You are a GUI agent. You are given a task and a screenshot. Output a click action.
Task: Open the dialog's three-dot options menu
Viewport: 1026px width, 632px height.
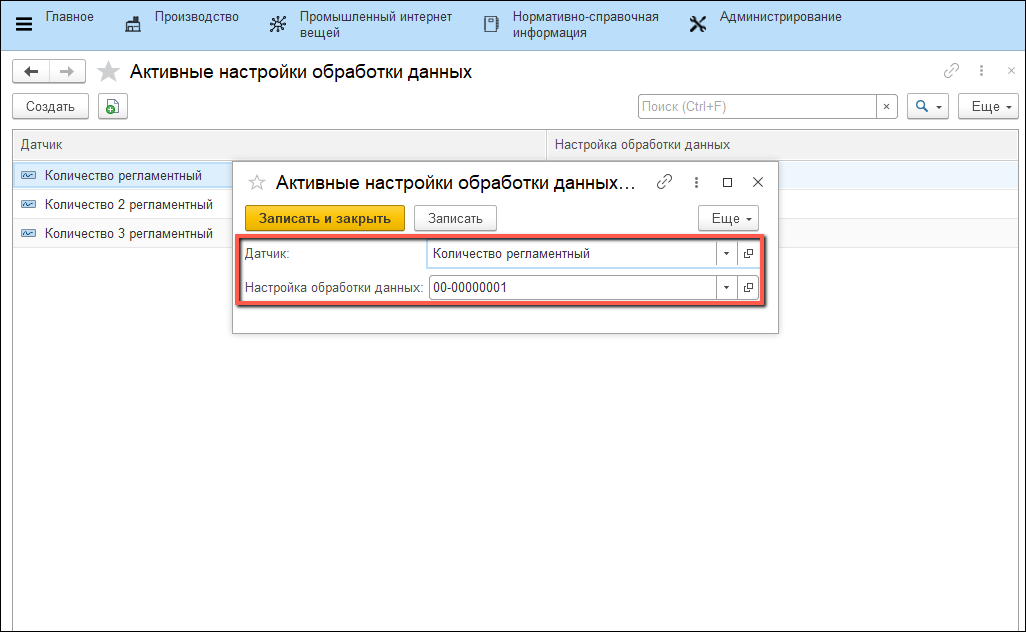696,182
